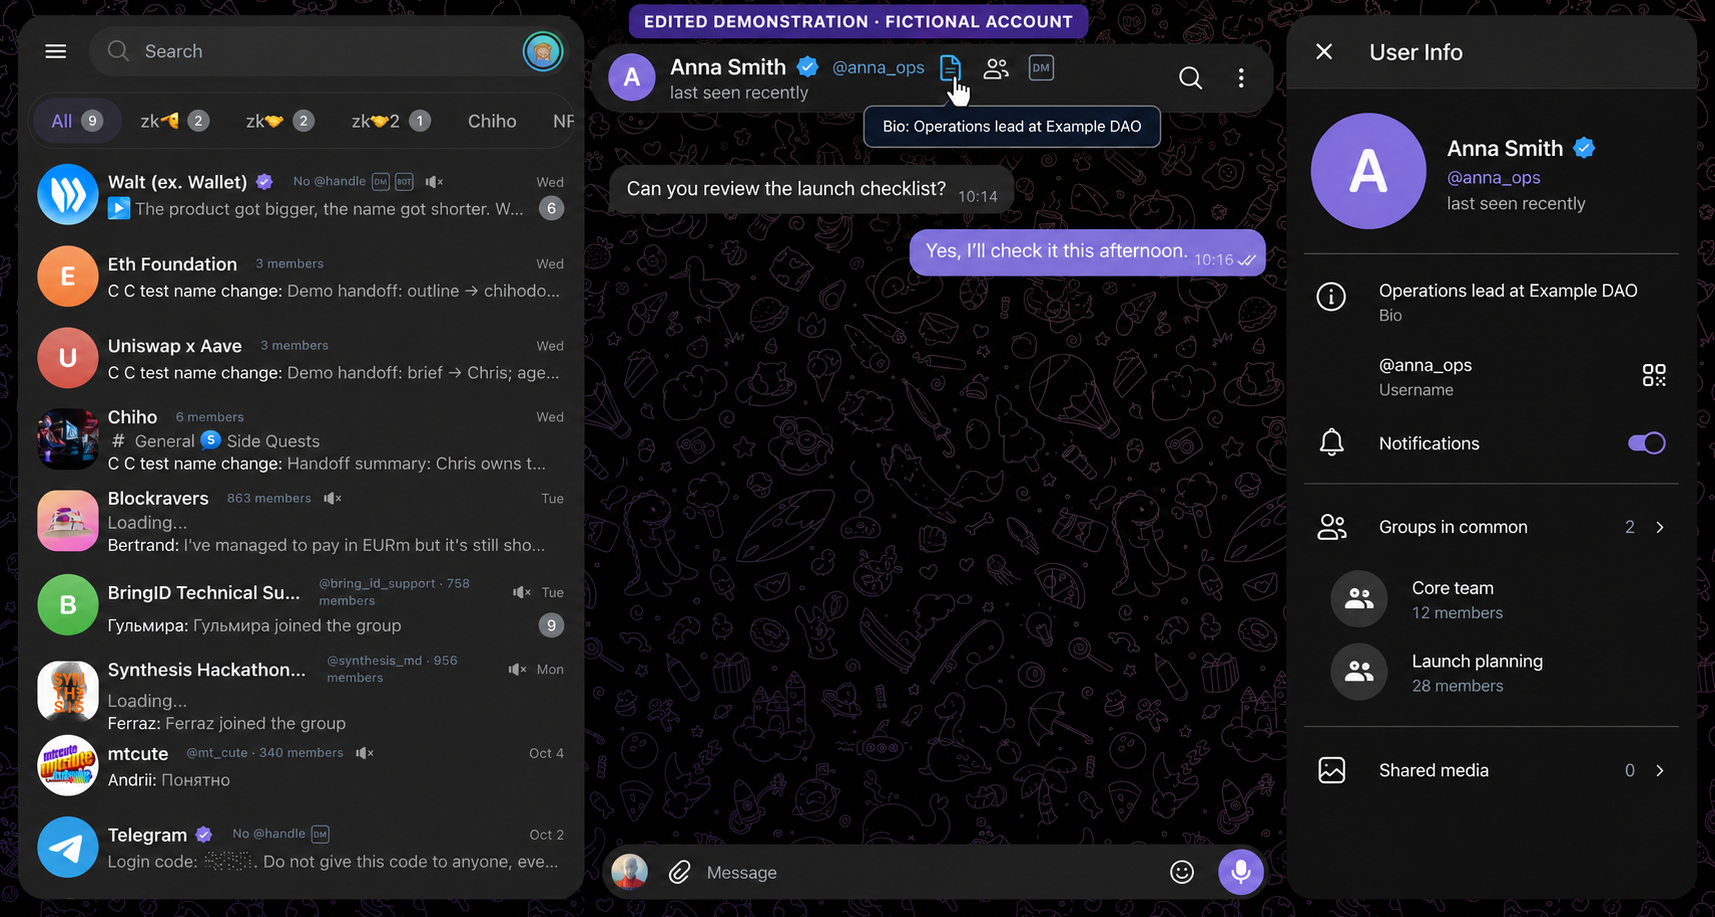Expand Groups in common chevron

(x=1660, y=527)
